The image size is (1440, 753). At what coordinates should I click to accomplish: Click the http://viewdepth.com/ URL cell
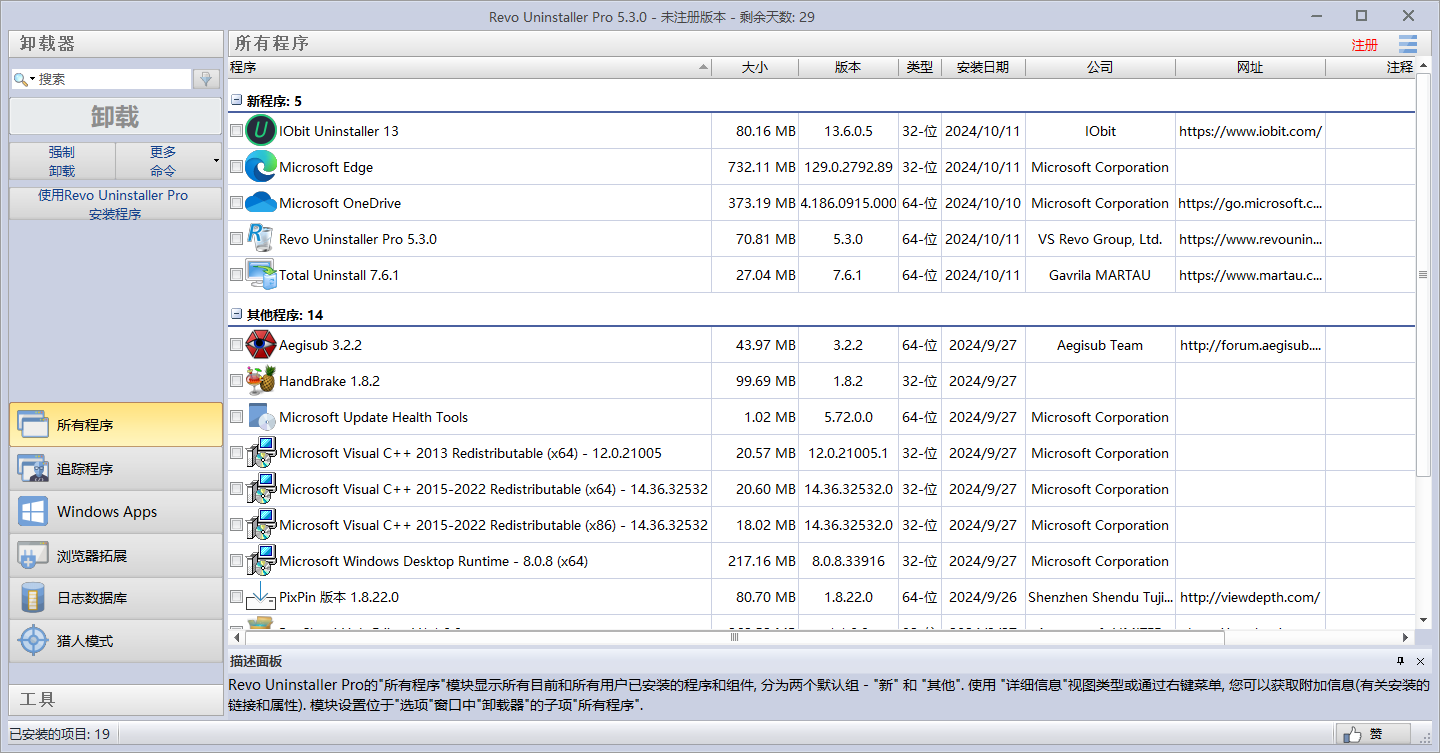[x=1250, y=597]
